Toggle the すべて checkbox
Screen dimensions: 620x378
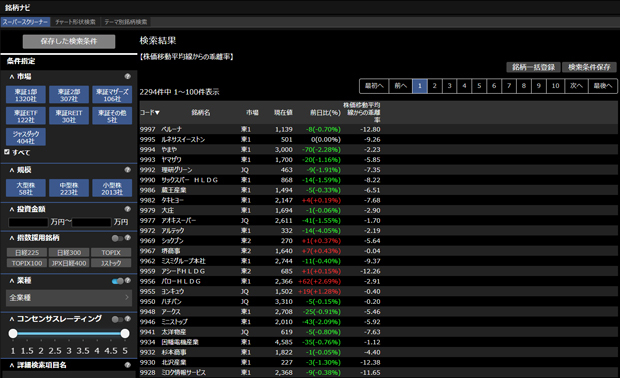(x=7, y=152)
